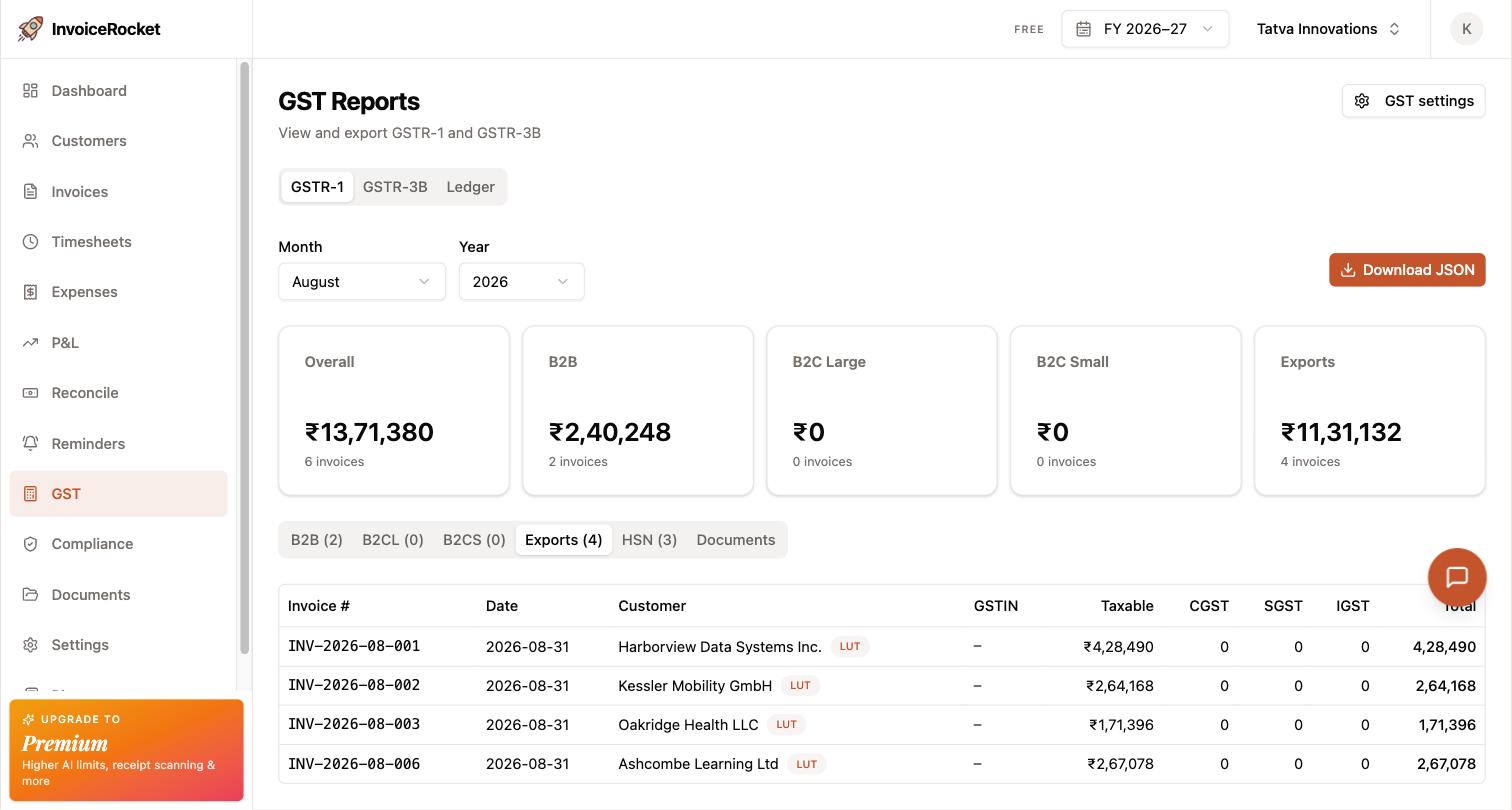Click customer Harborview Data Systems Inc.

tap(720, 647)
